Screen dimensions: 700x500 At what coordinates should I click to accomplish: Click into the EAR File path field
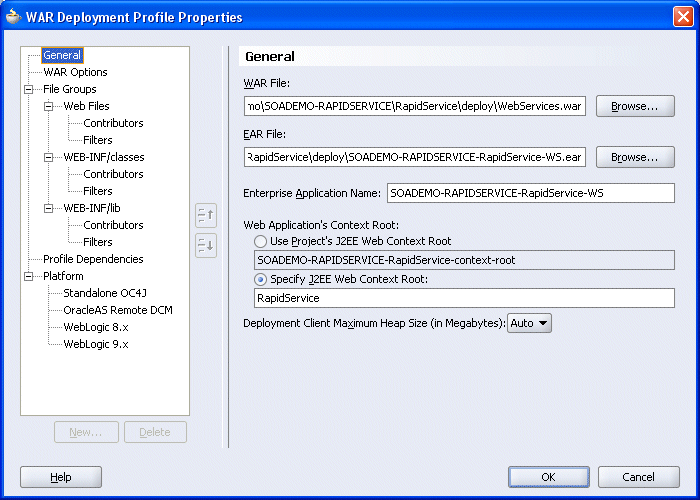tap(415, 157)
